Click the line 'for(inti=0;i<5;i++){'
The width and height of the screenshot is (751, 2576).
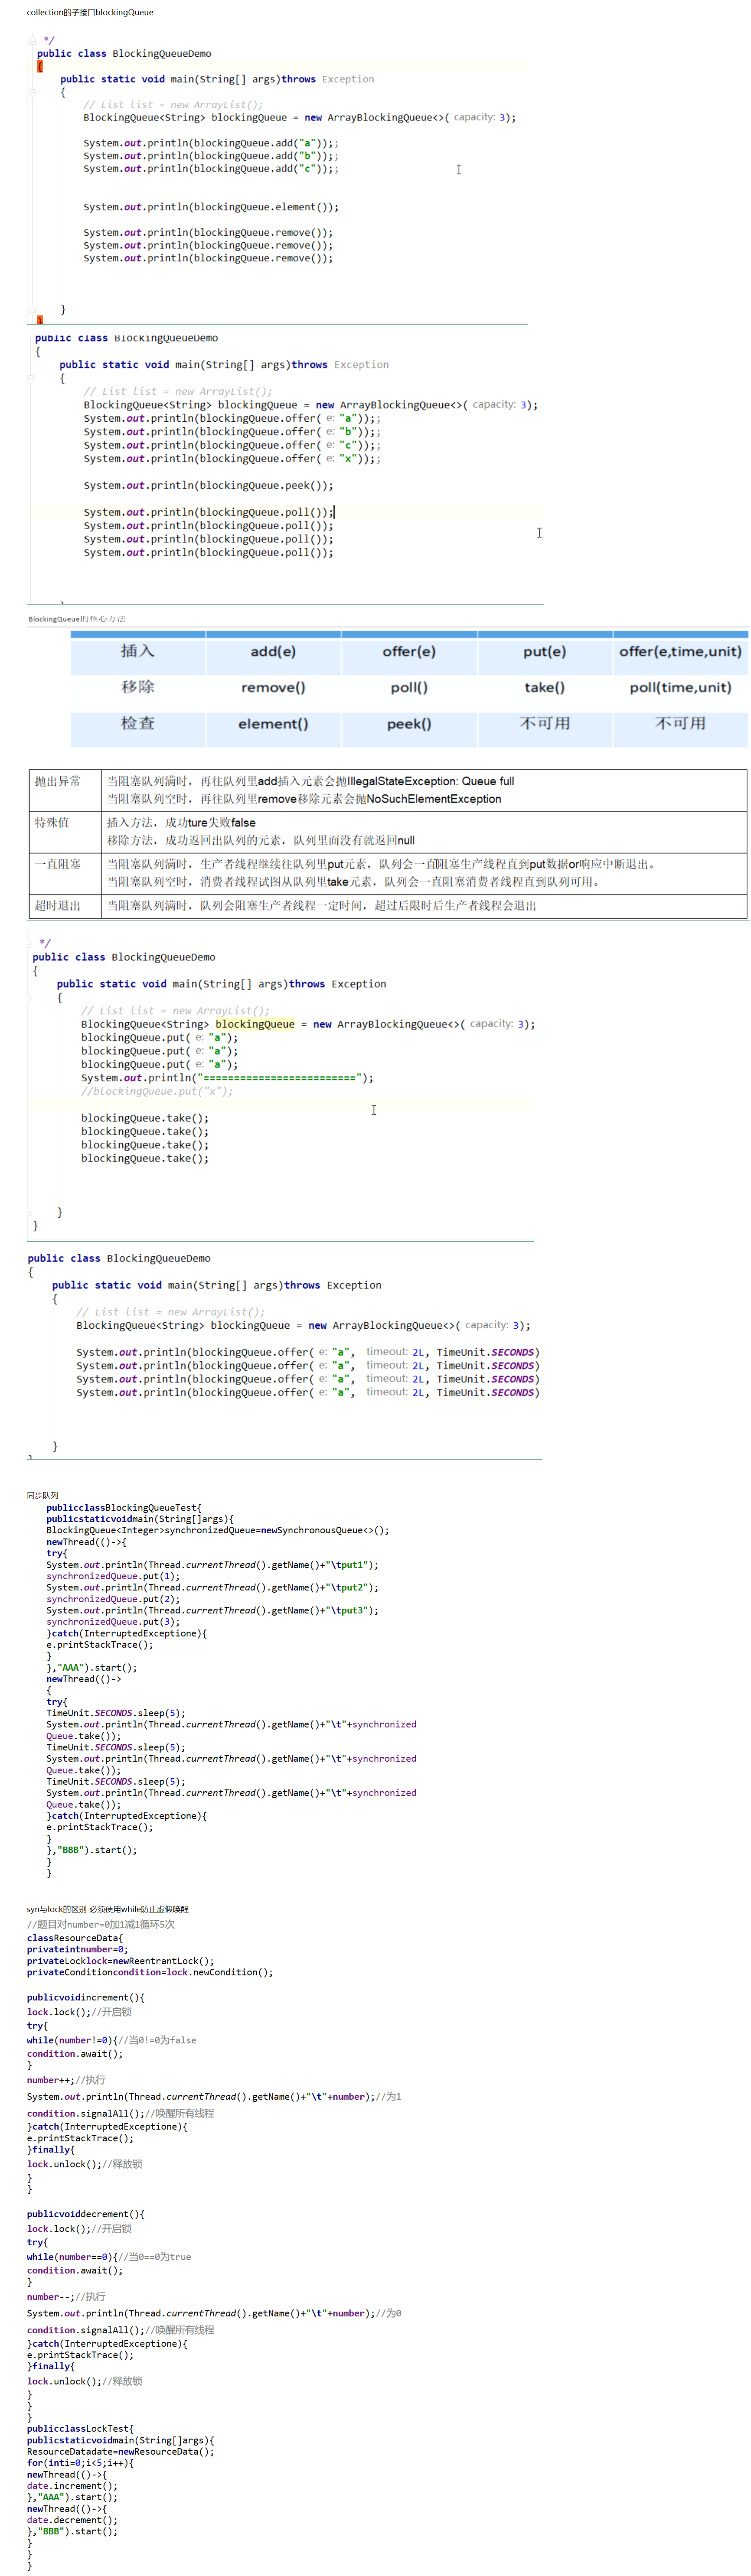click(x=80, y=2463)
